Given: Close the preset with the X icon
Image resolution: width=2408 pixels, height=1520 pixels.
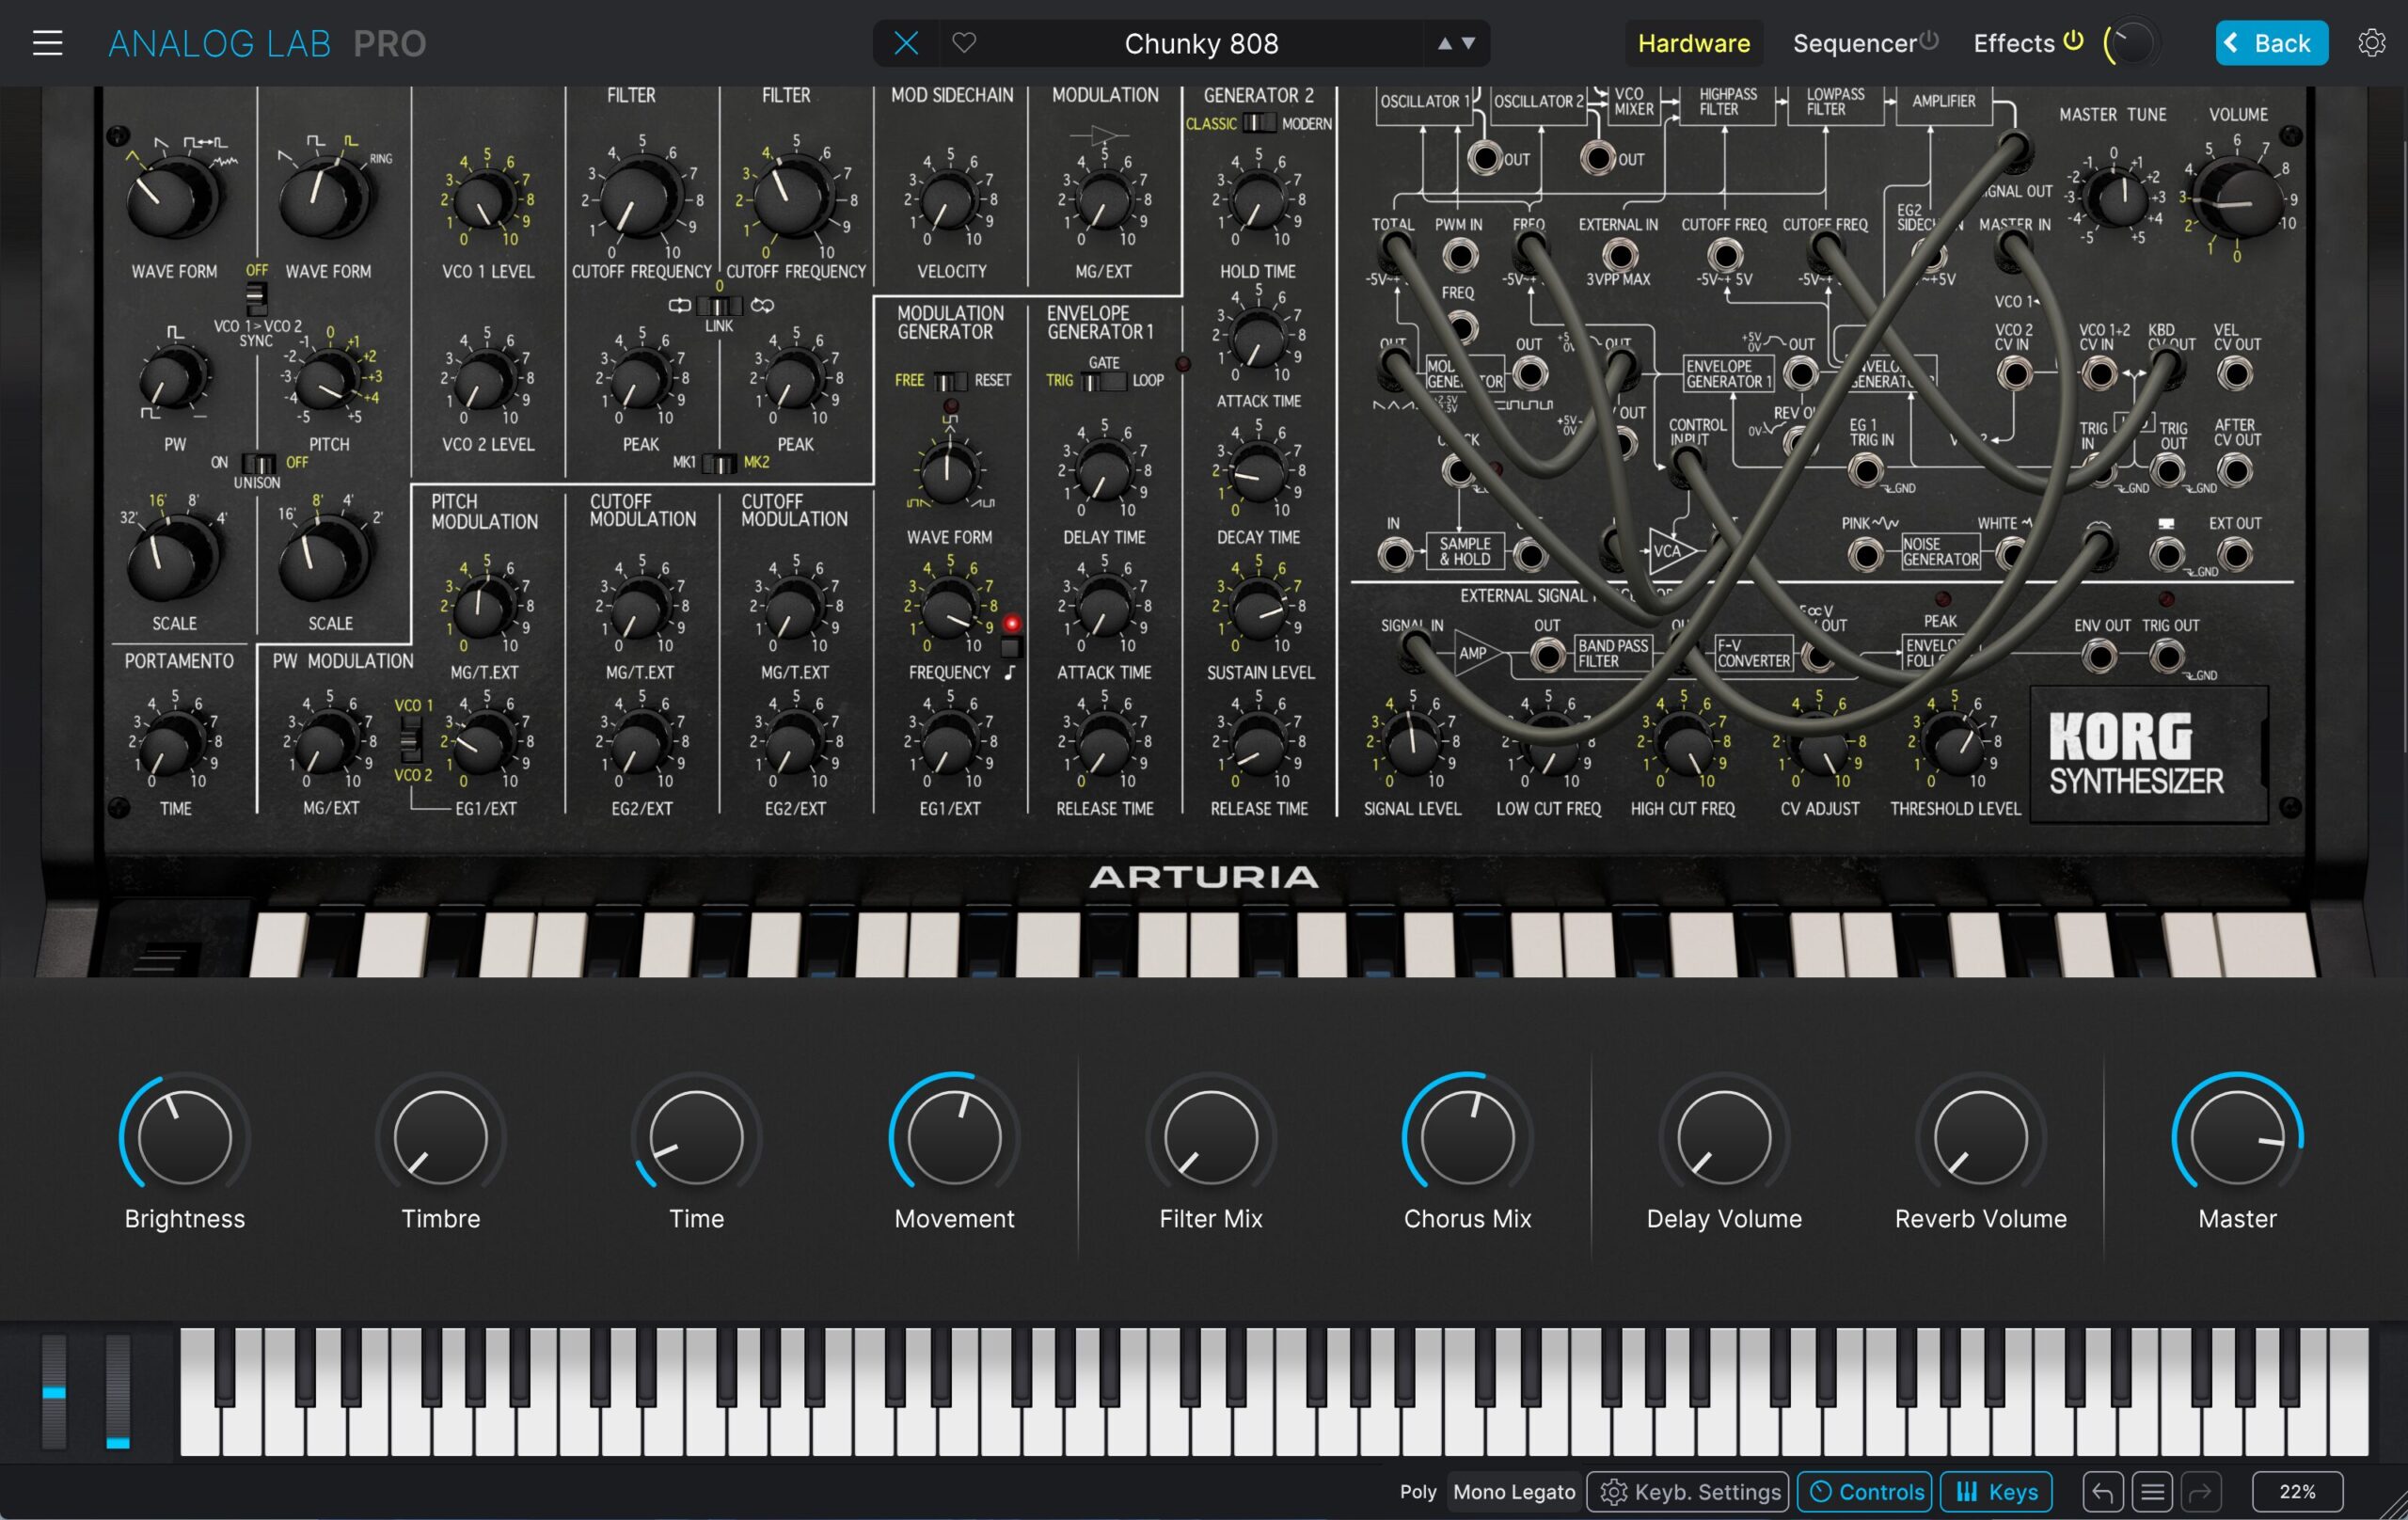Looking at the screenshot, I should (x=906, y=43).
